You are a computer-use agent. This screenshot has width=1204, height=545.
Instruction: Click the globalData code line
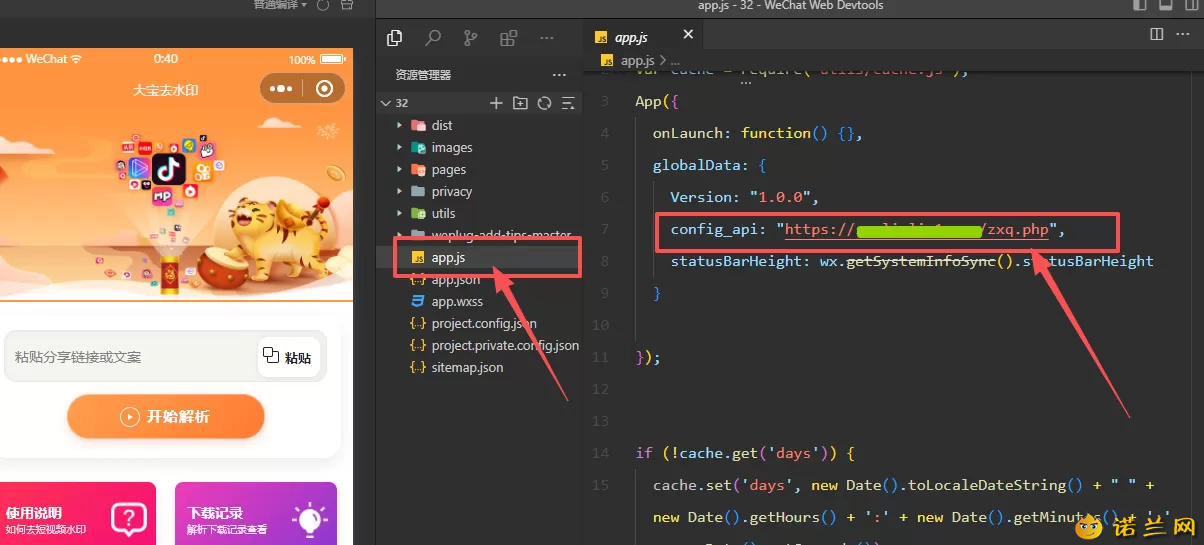(709, 165)
